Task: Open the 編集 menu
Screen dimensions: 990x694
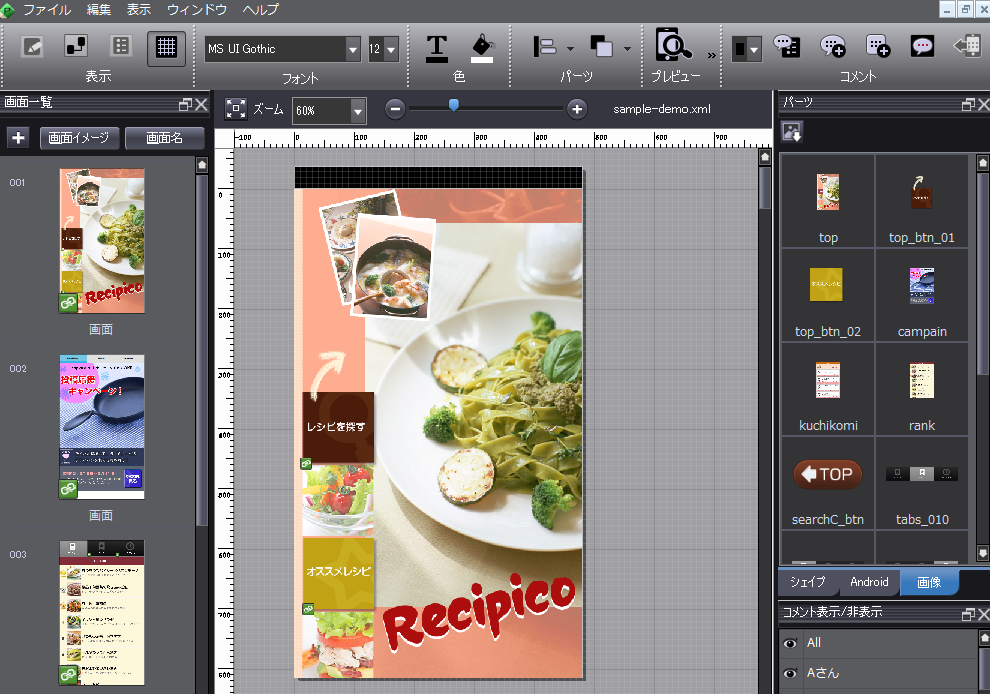Action: (x=98, y=9)
